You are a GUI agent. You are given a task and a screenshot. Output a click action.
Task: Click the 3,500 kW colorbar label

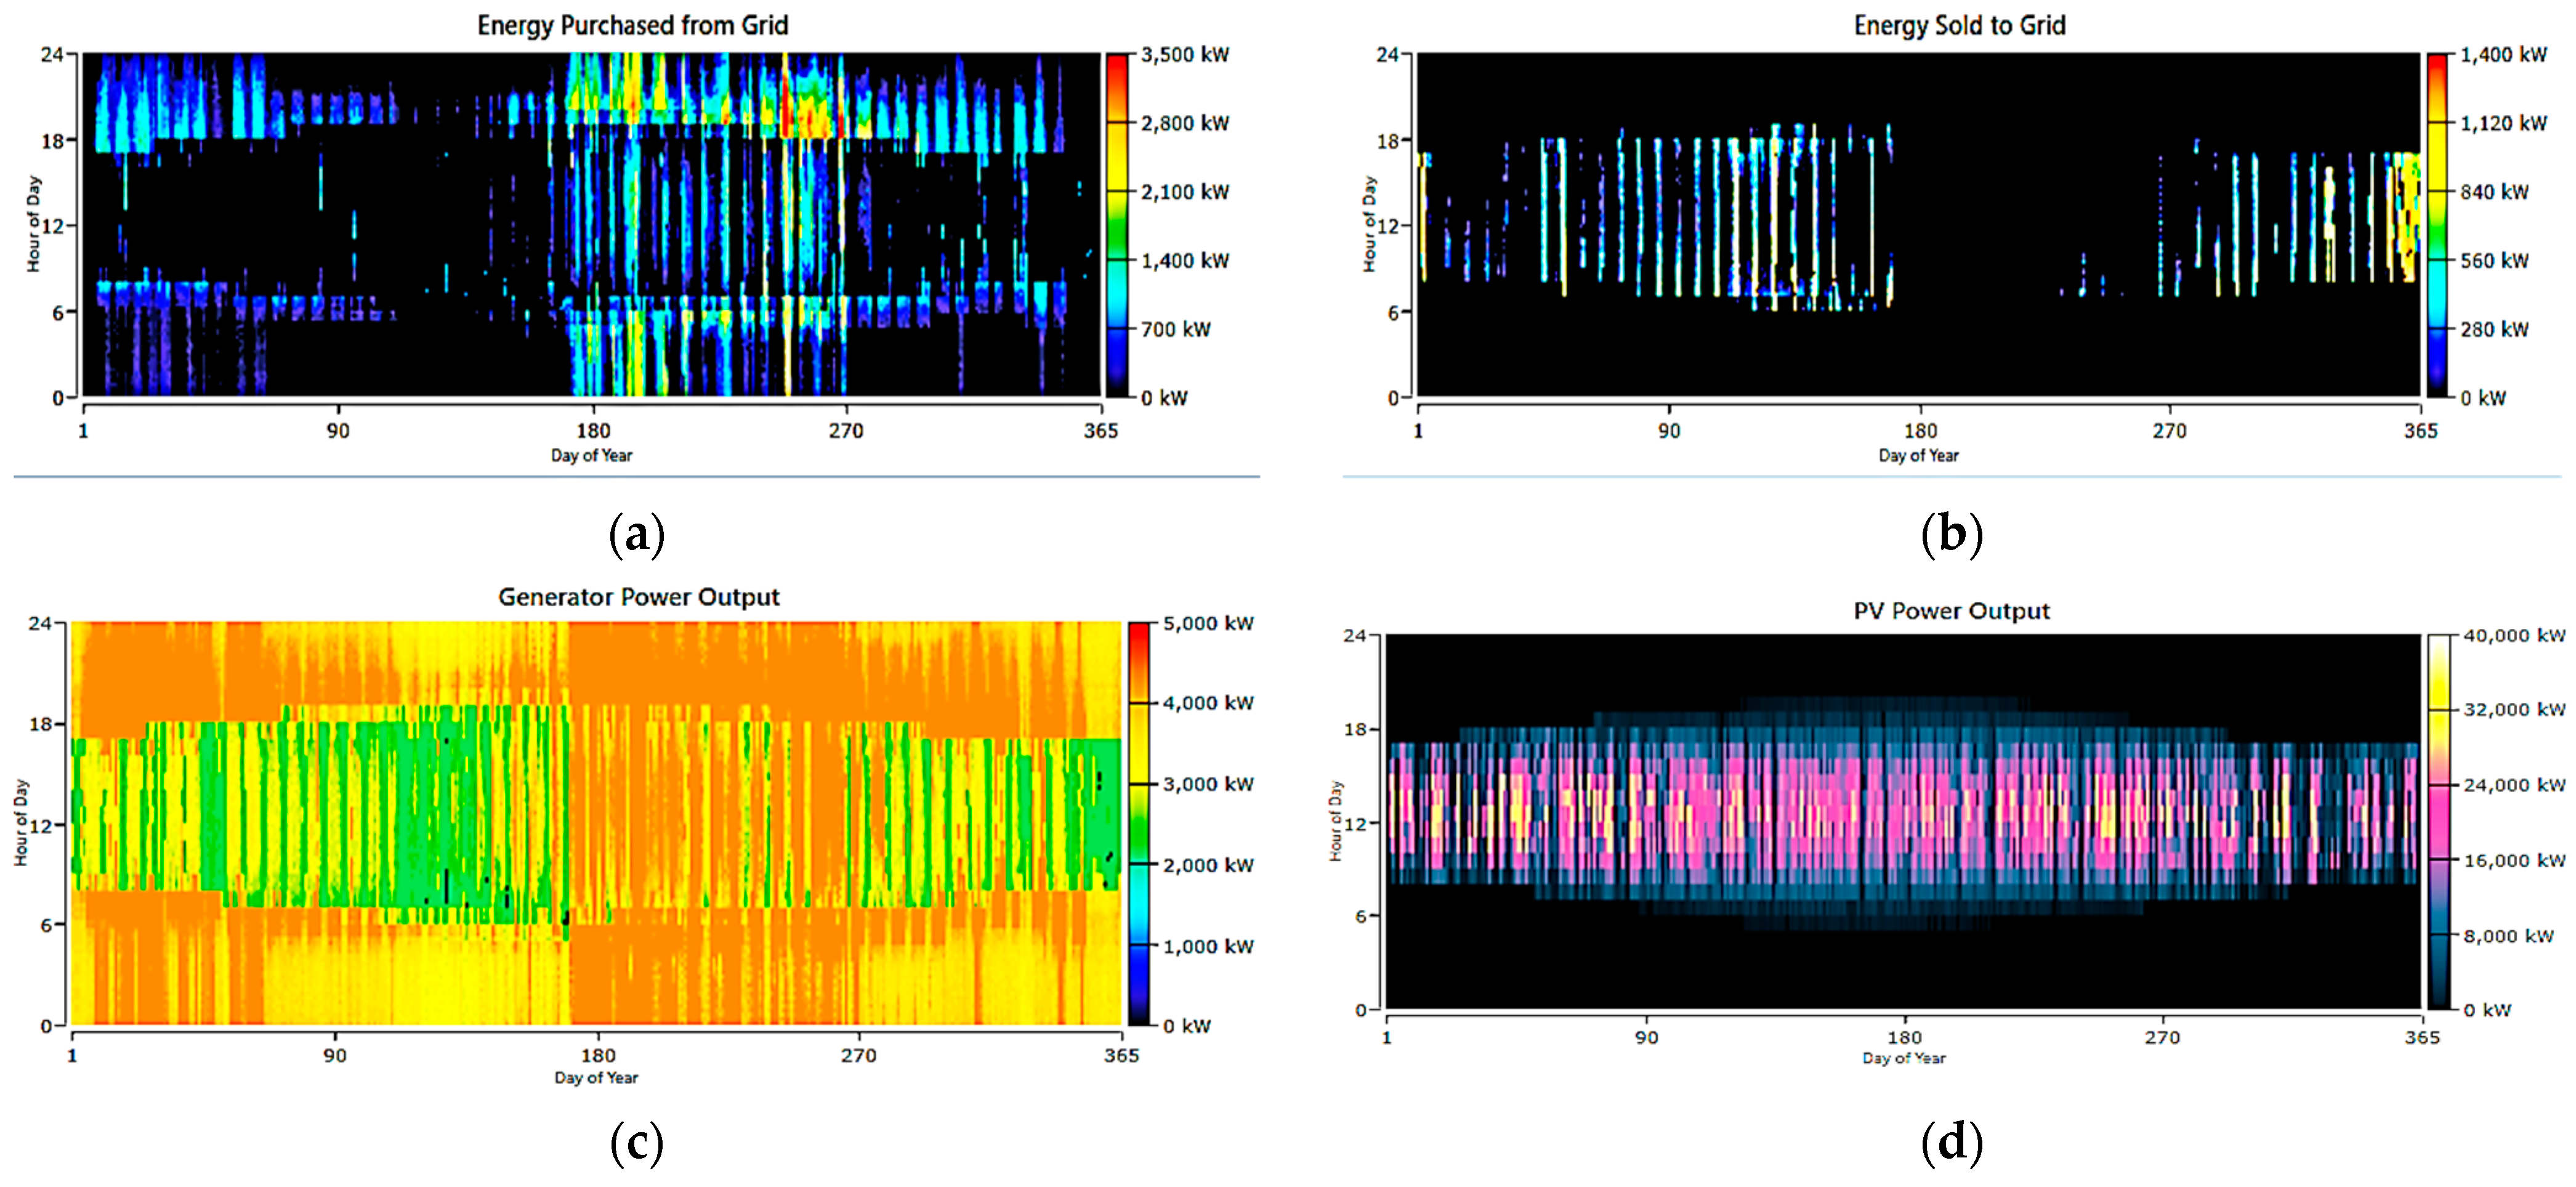pyautogui.click(x=1184, y=55)
